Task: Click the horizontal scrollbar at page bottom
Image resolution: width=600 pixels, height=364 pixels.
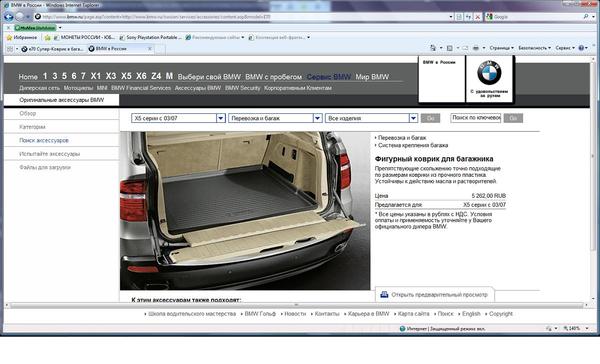Action: [297, 305]
